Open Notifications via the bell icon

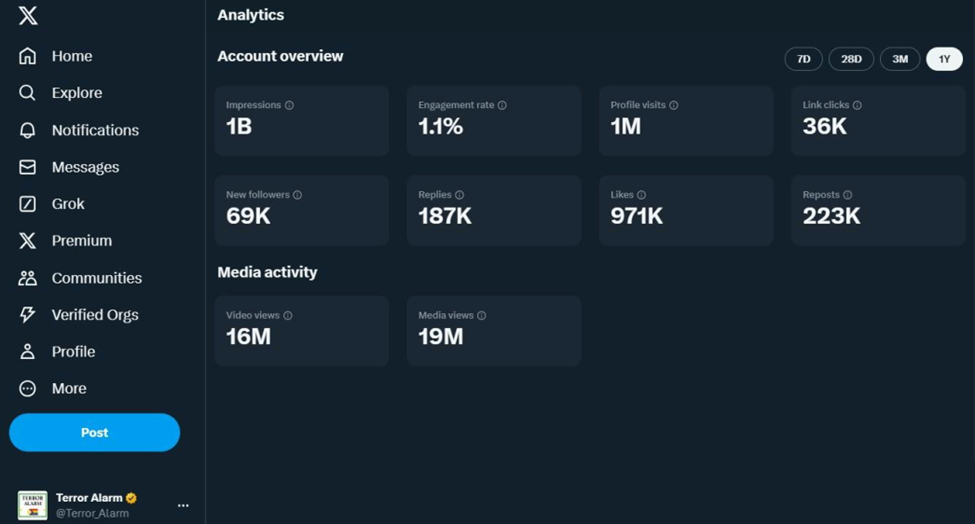coord(28,130)
